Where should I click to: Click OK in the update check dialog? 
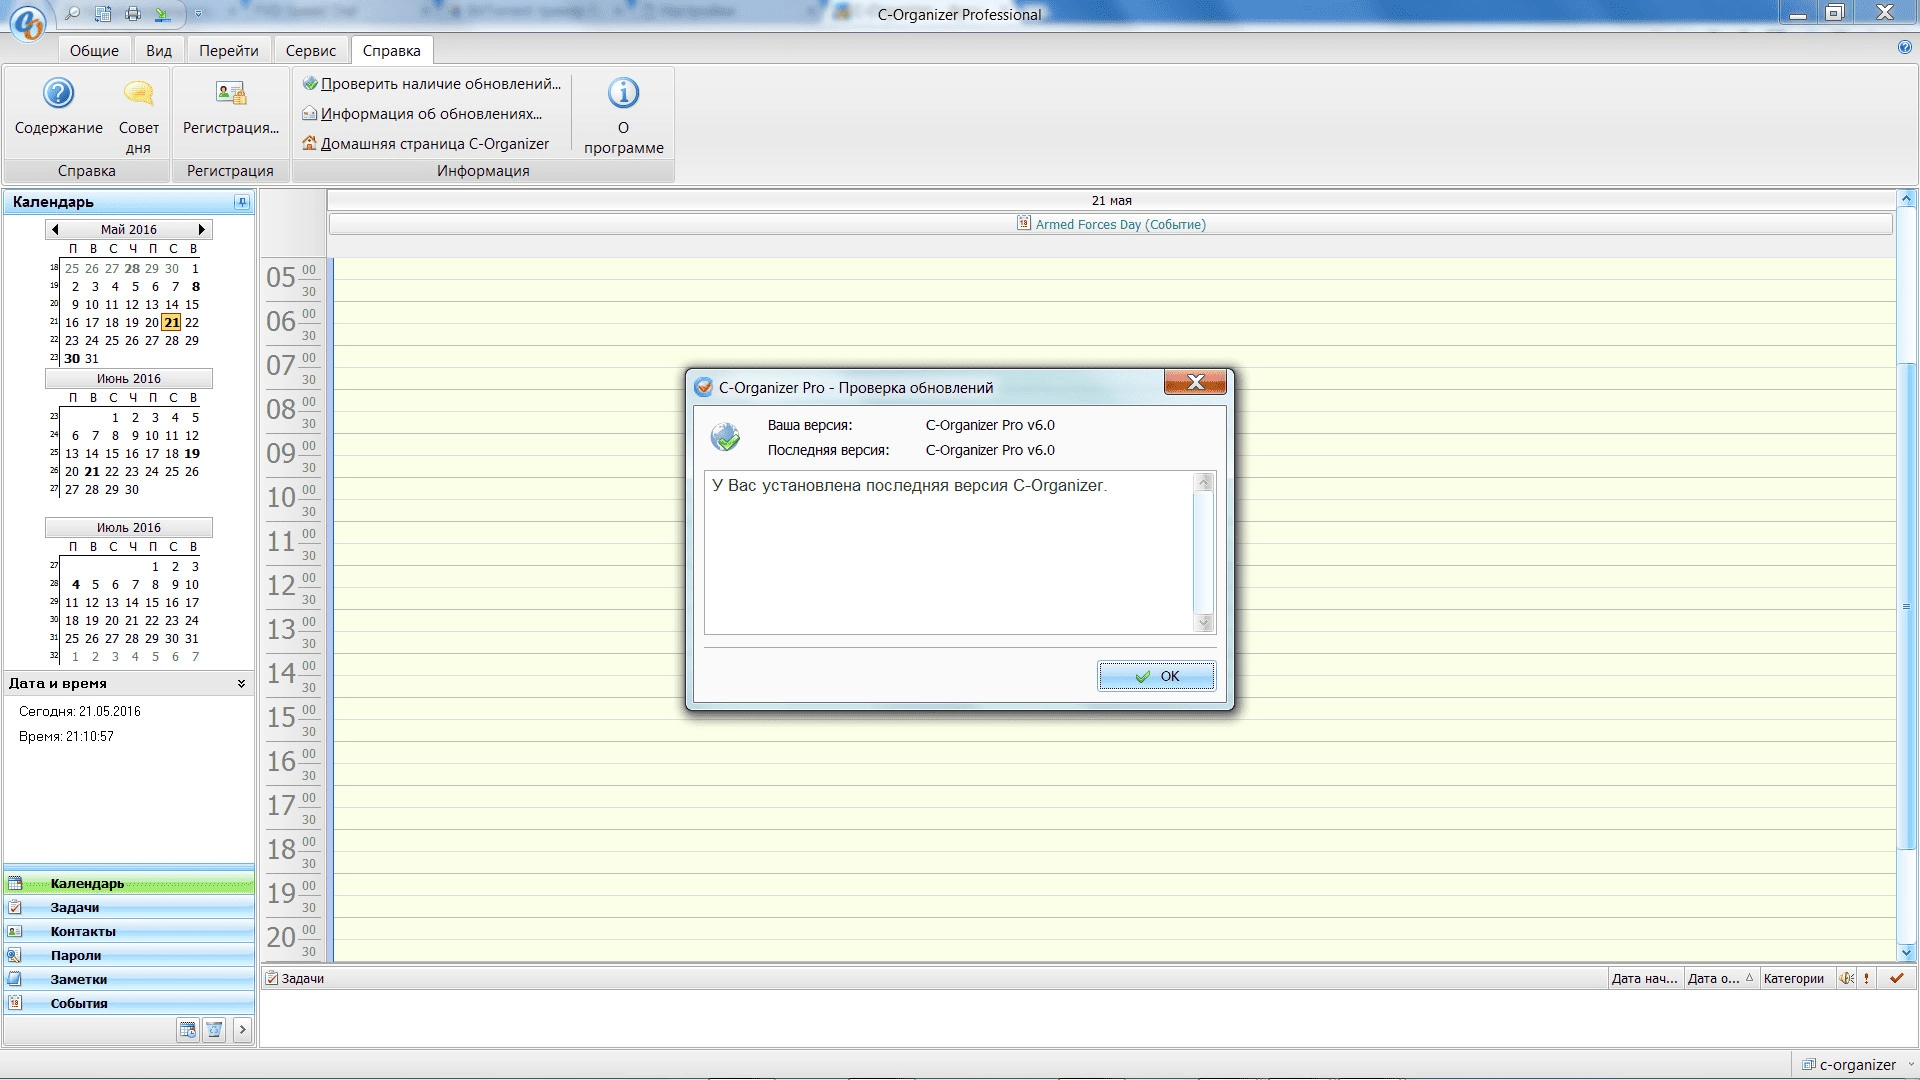point(1157,676)
